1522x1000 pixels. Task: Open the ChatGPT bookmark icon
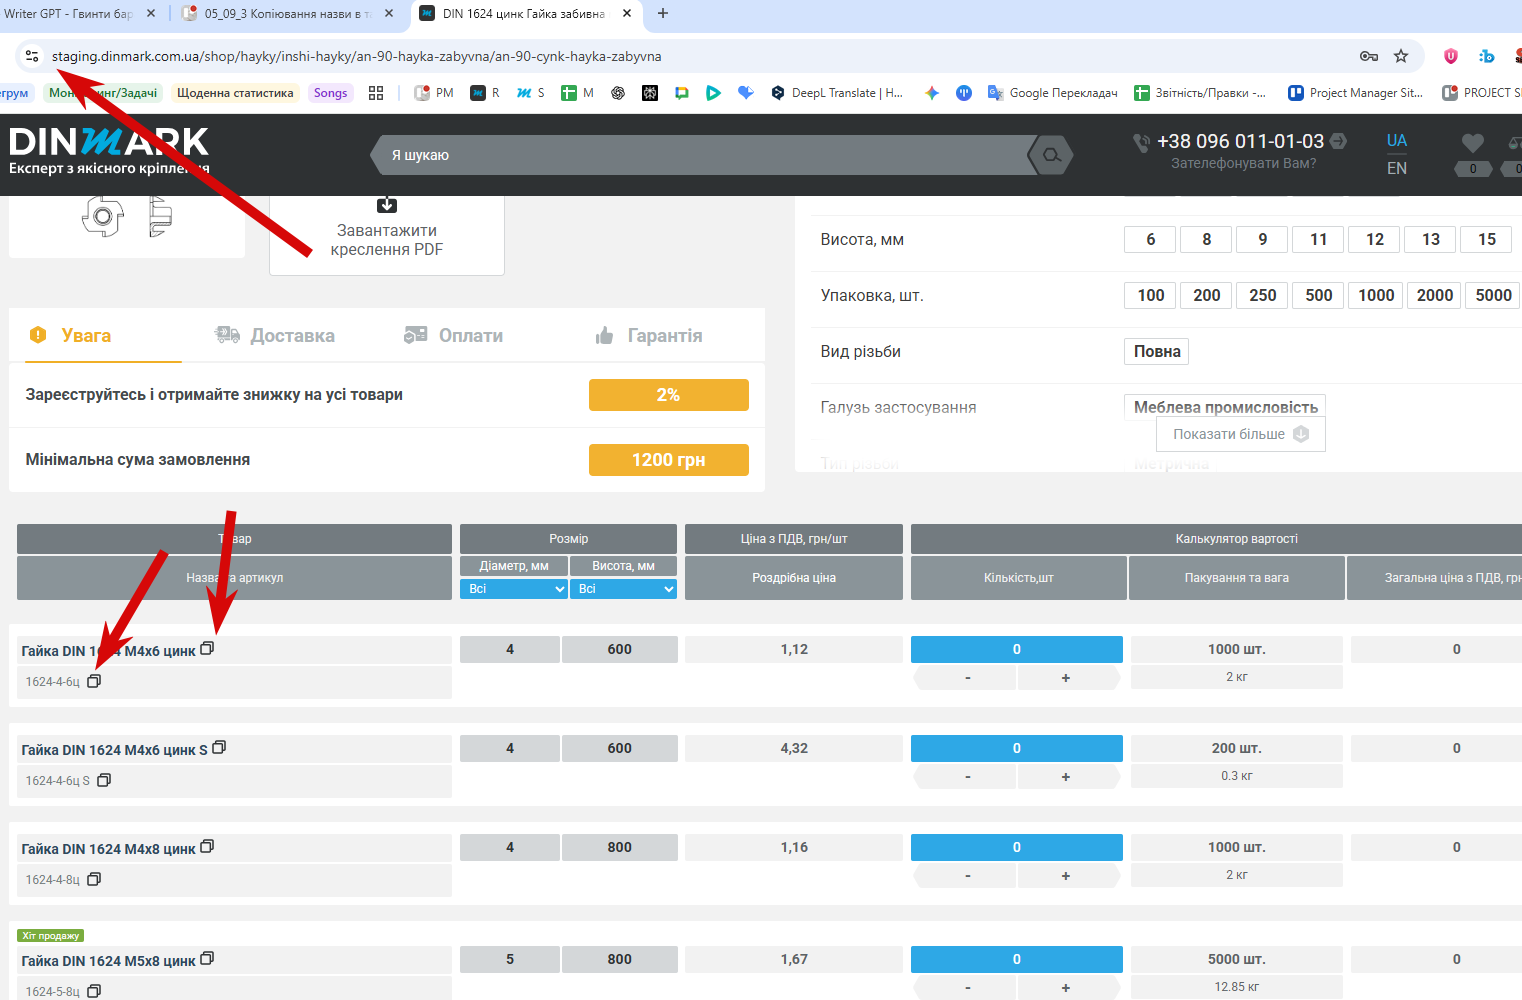pos(618,93)
